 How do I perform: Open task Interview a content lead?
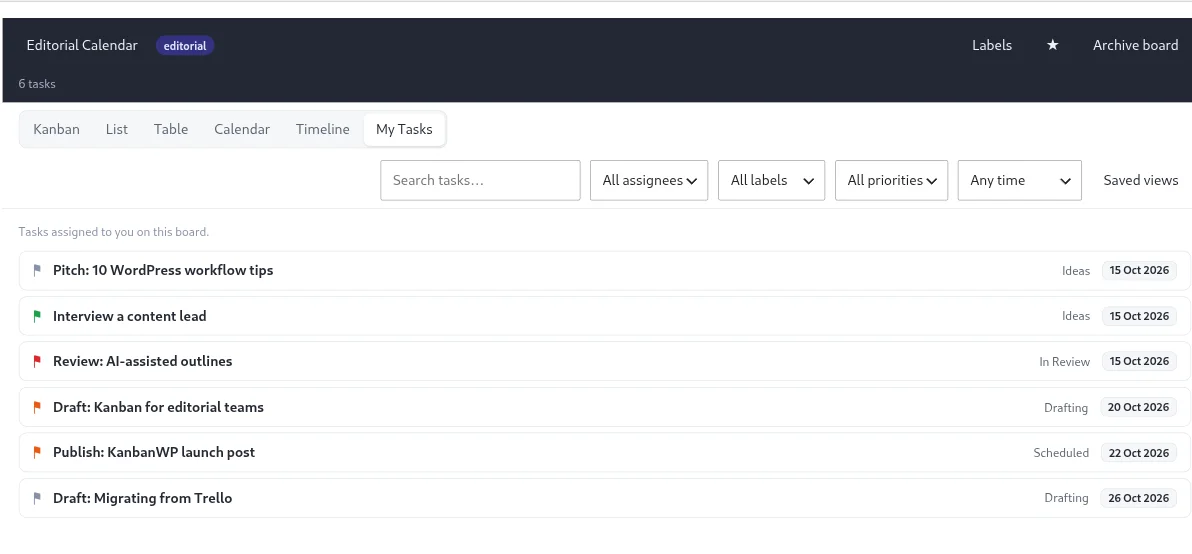click(x=605, y=316)
